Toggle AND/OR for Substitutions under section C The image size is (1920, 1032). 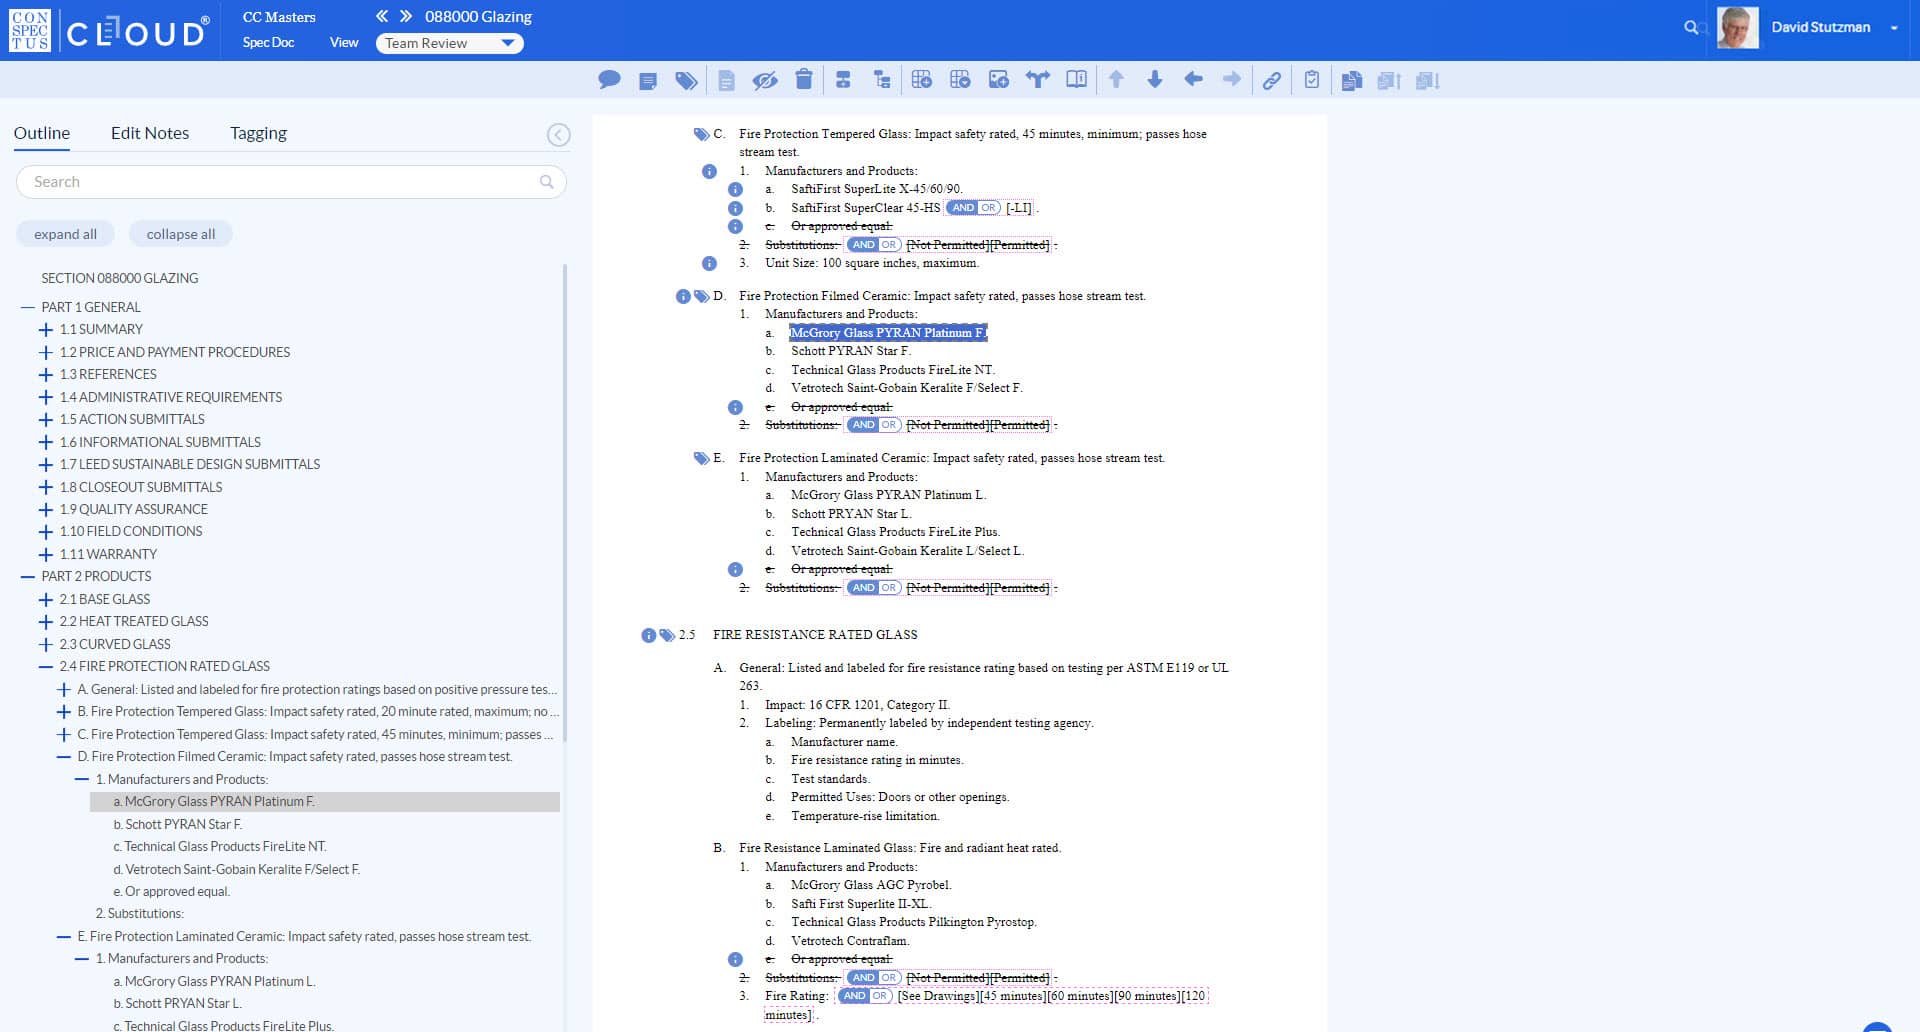click(x=874, y=245)
